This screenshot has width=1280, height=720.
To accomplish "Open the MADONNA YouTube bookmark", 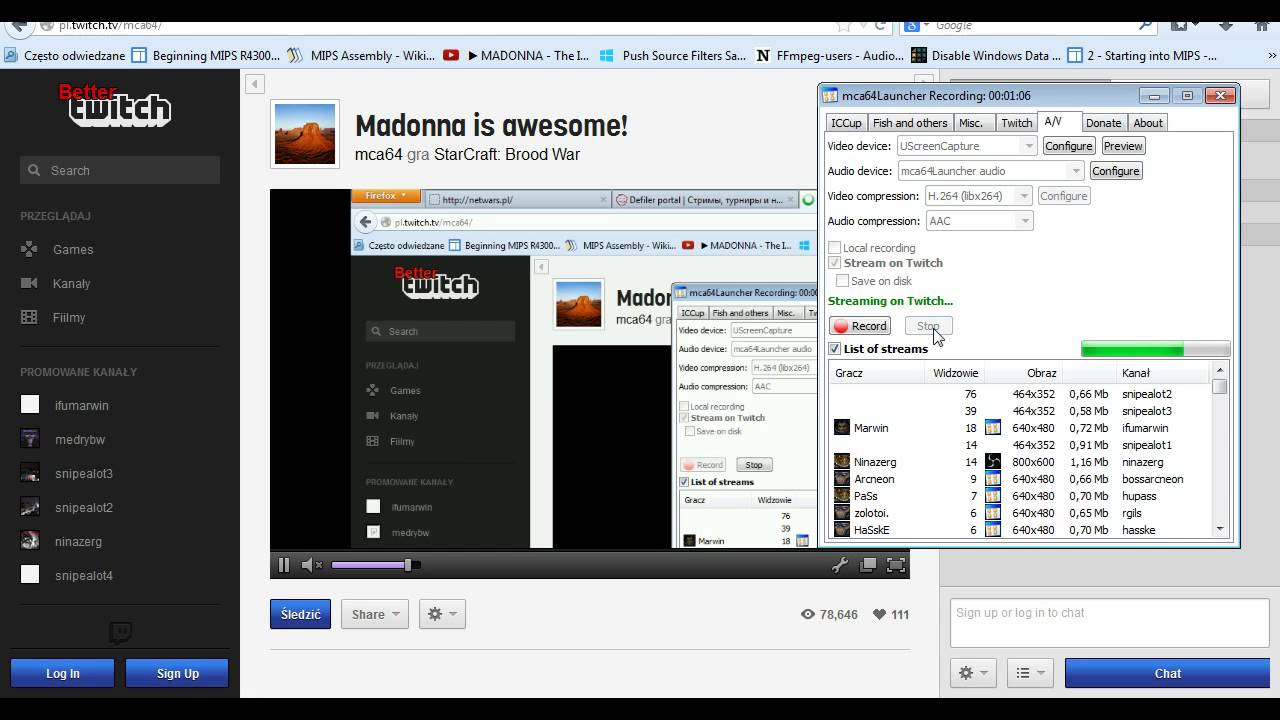I will pos(517,55).
